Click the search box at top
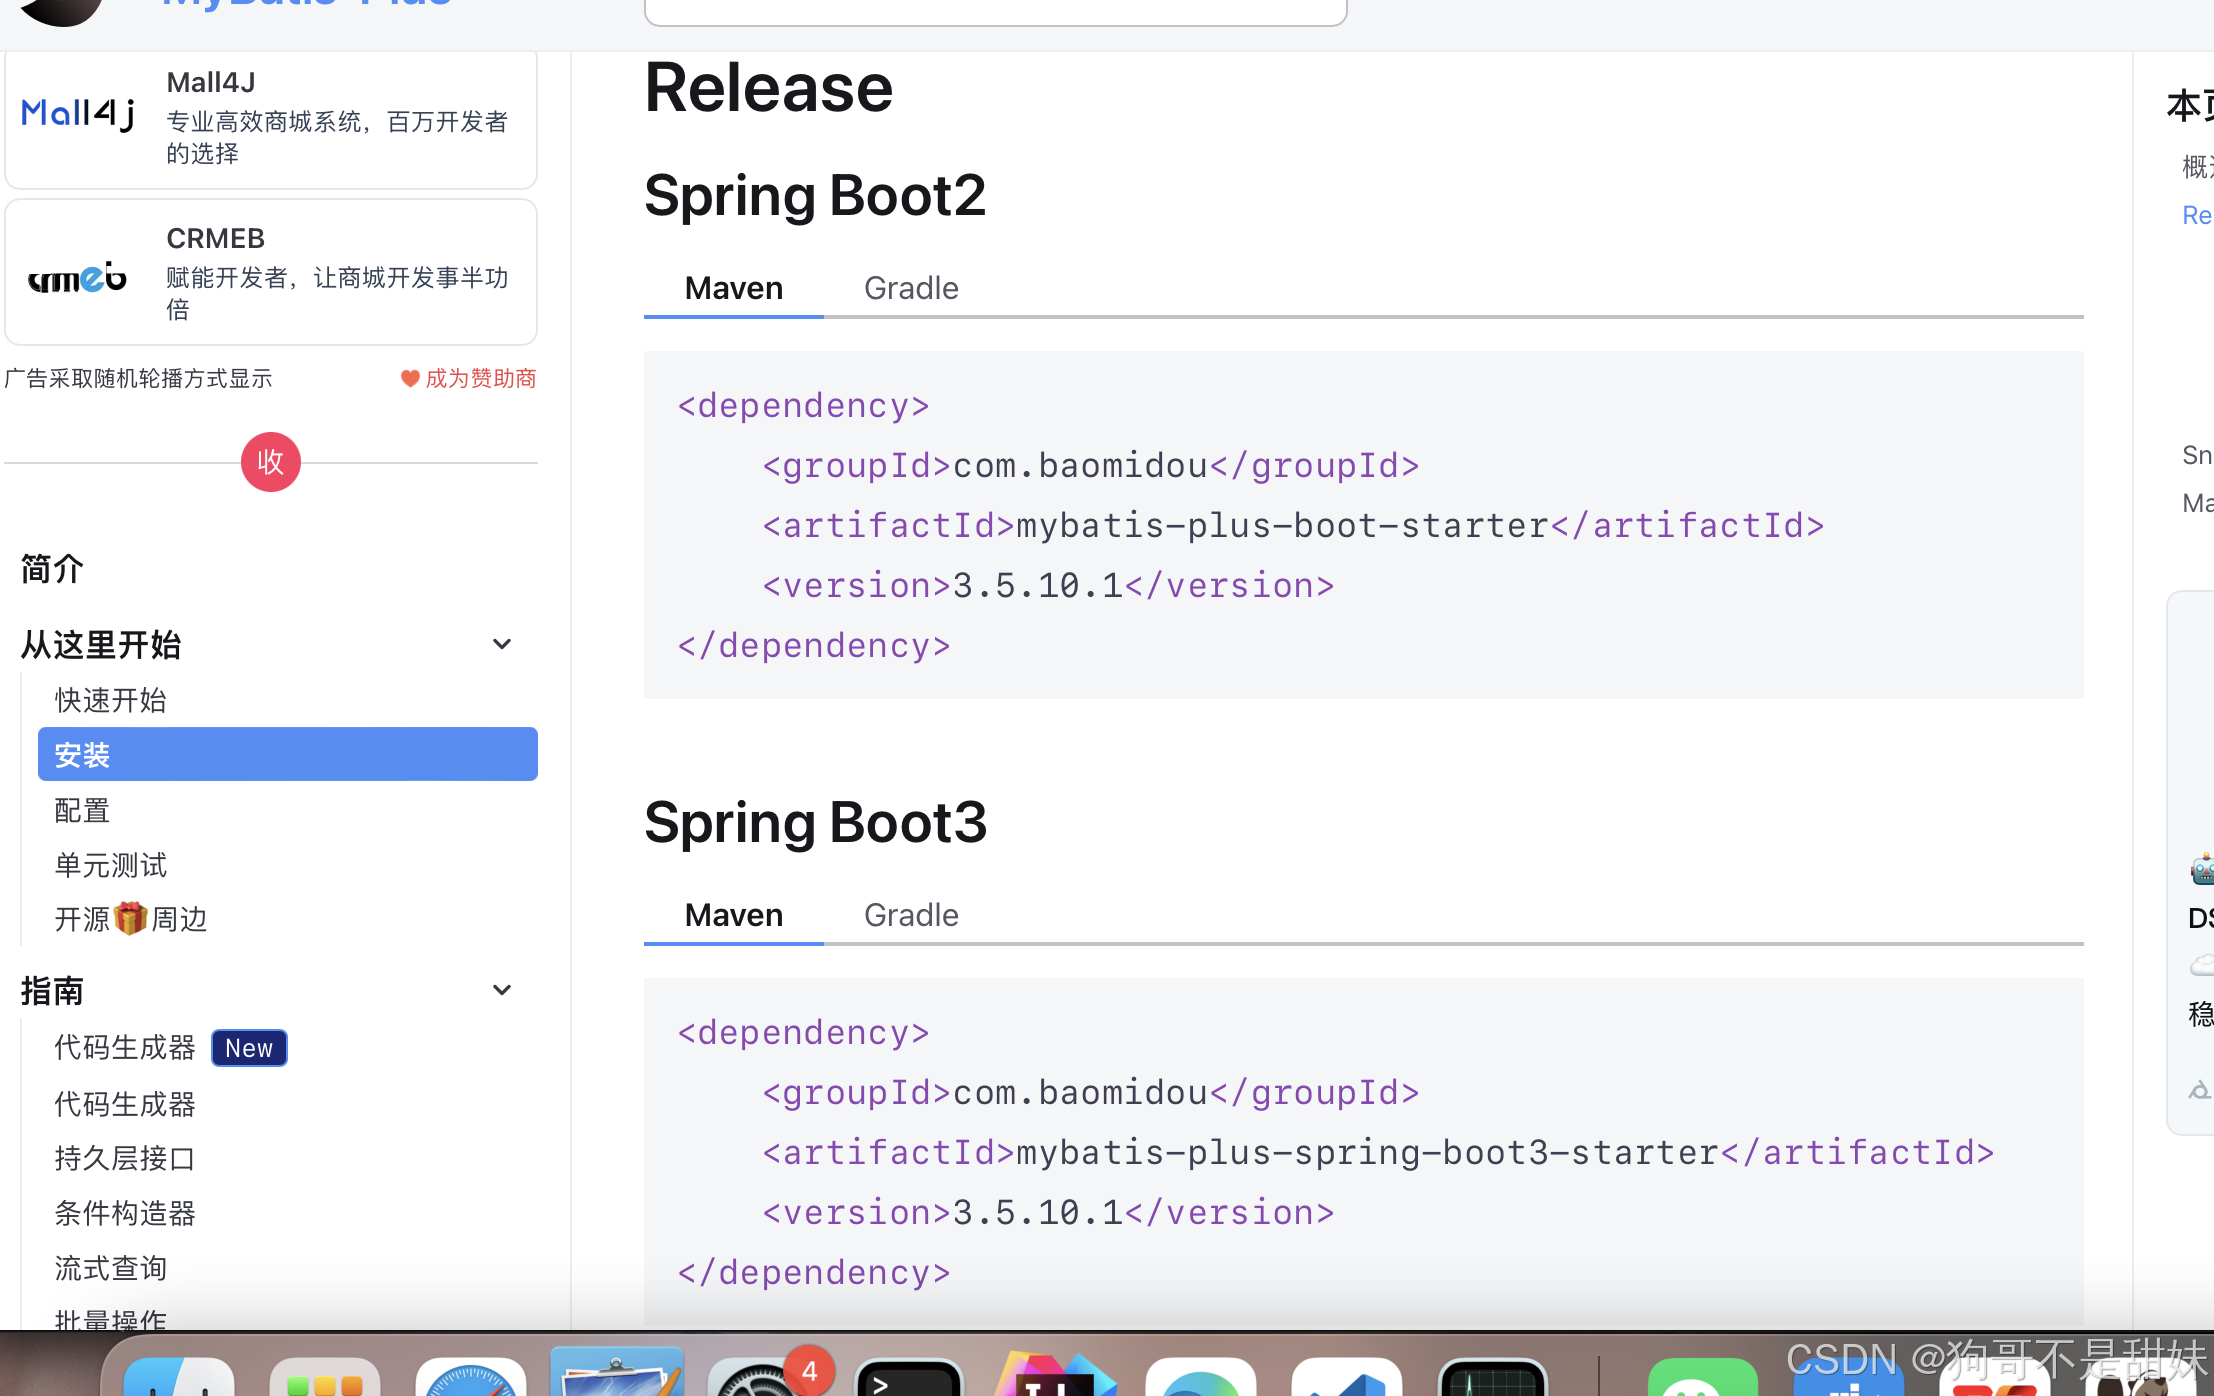Screen dimensions: 2214x1396 [x=995, y=10]
